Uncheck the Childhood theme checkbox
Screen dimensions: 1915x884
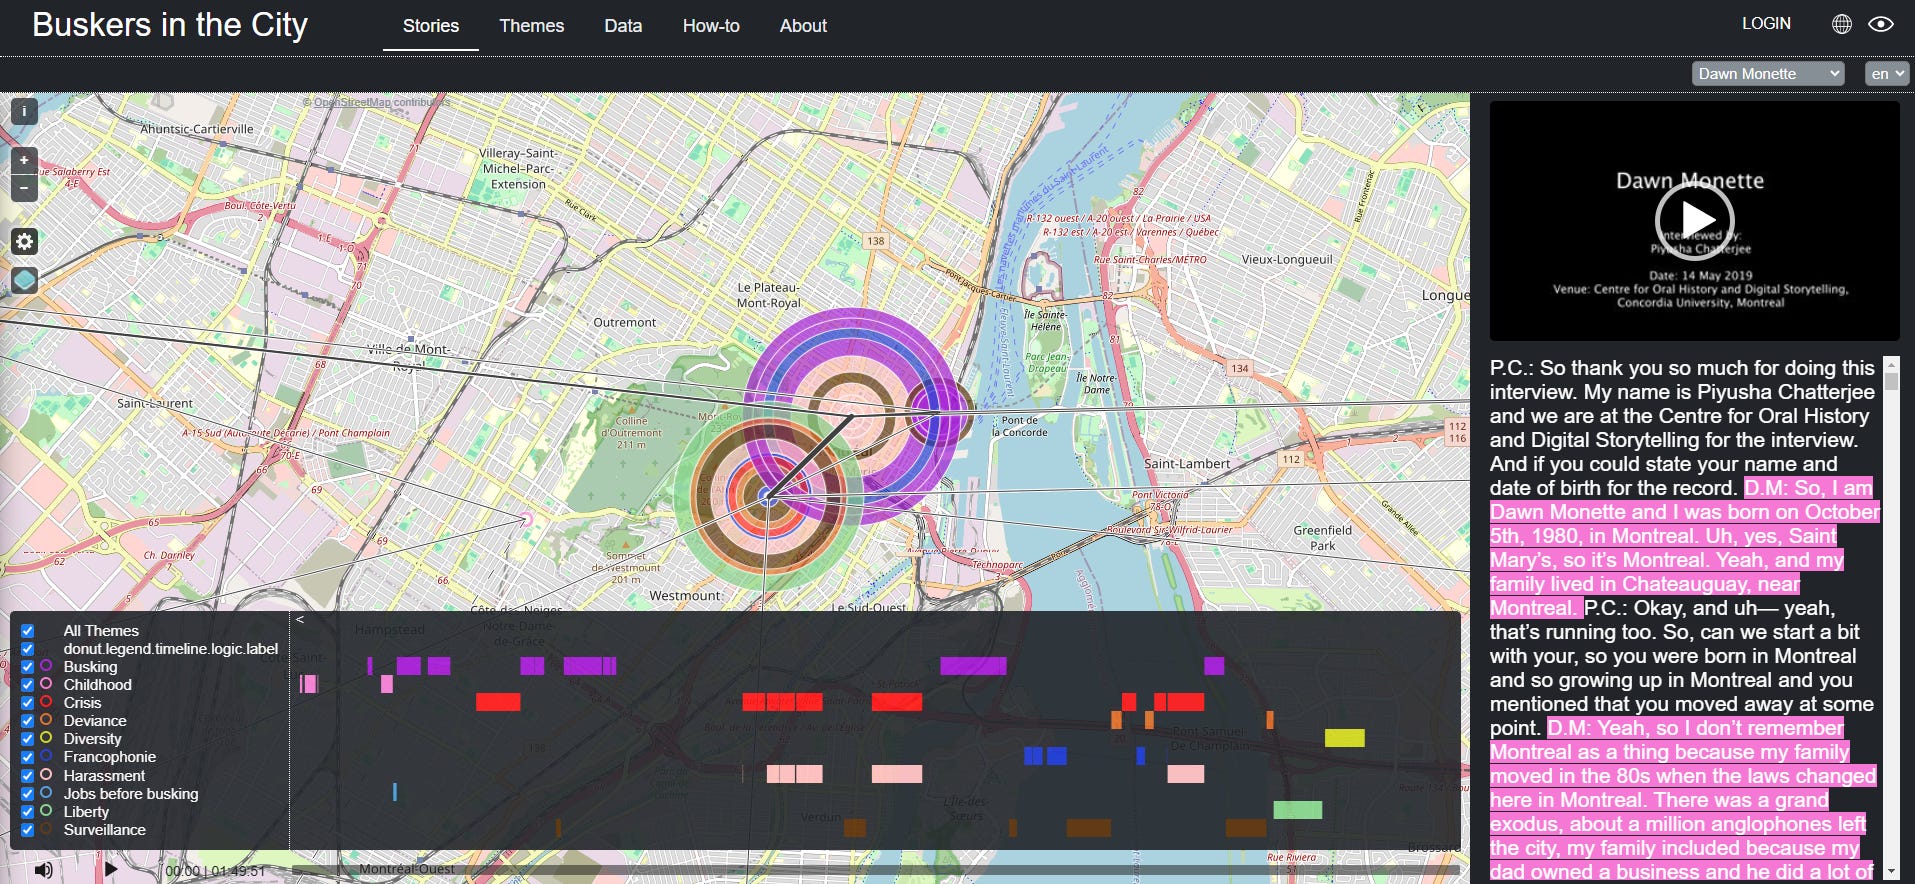pyautogui.click(x=28, y=685)
